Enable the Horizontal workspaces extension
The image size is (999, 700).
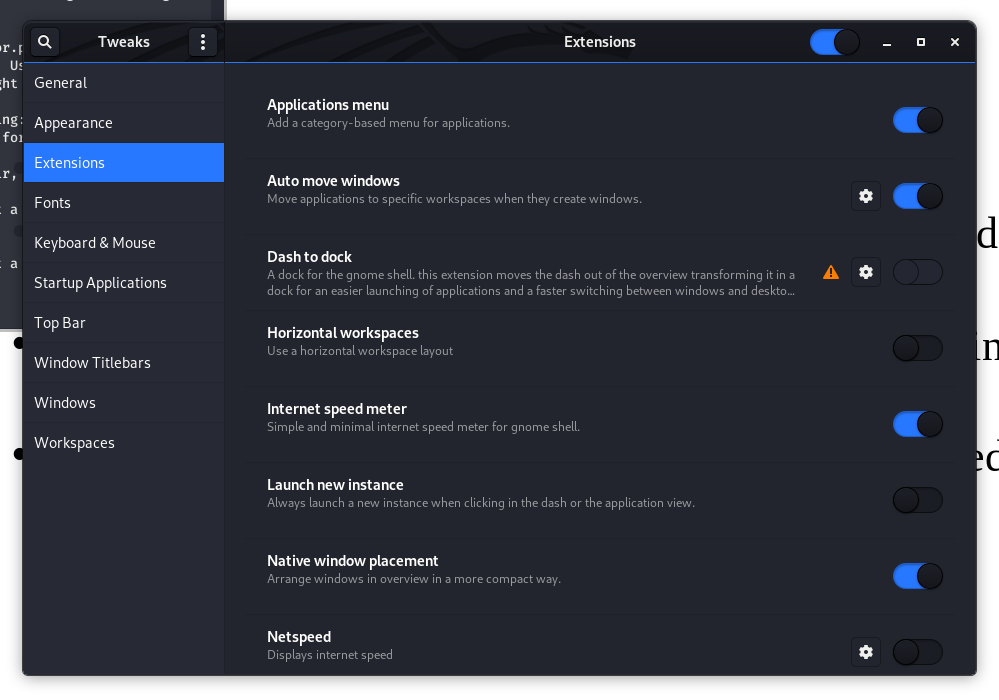pos(917,348)
